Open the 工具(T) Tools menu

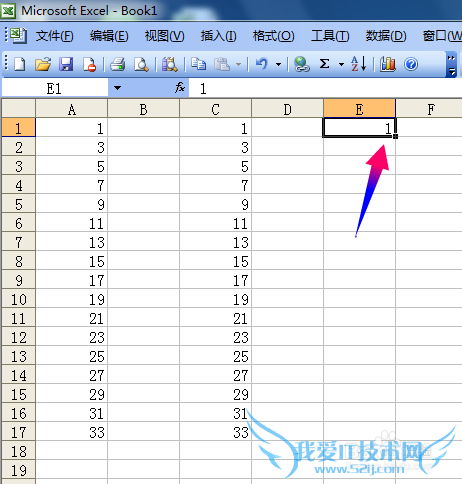pyautogui.click(x=330, y=36)
